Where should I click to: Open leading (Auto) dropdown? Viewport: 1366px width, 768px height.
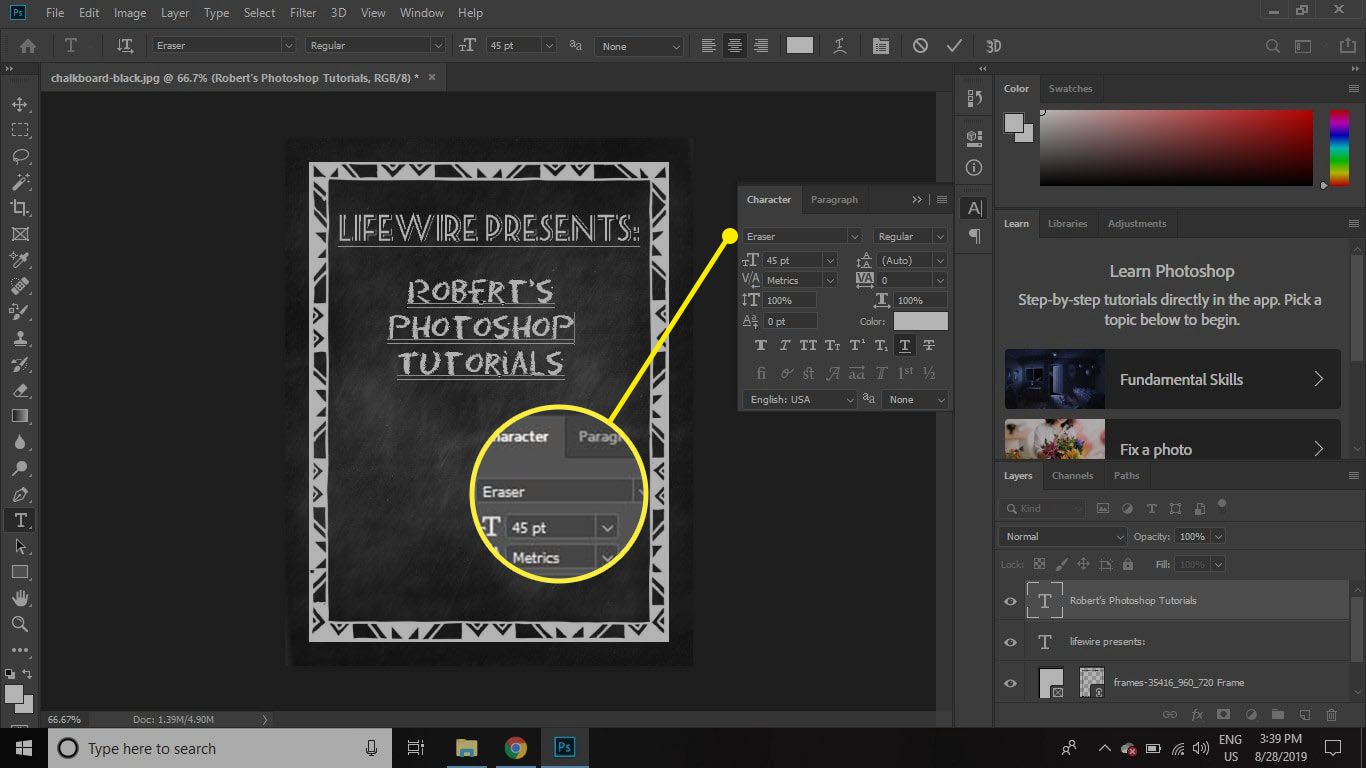click(939, 261)
